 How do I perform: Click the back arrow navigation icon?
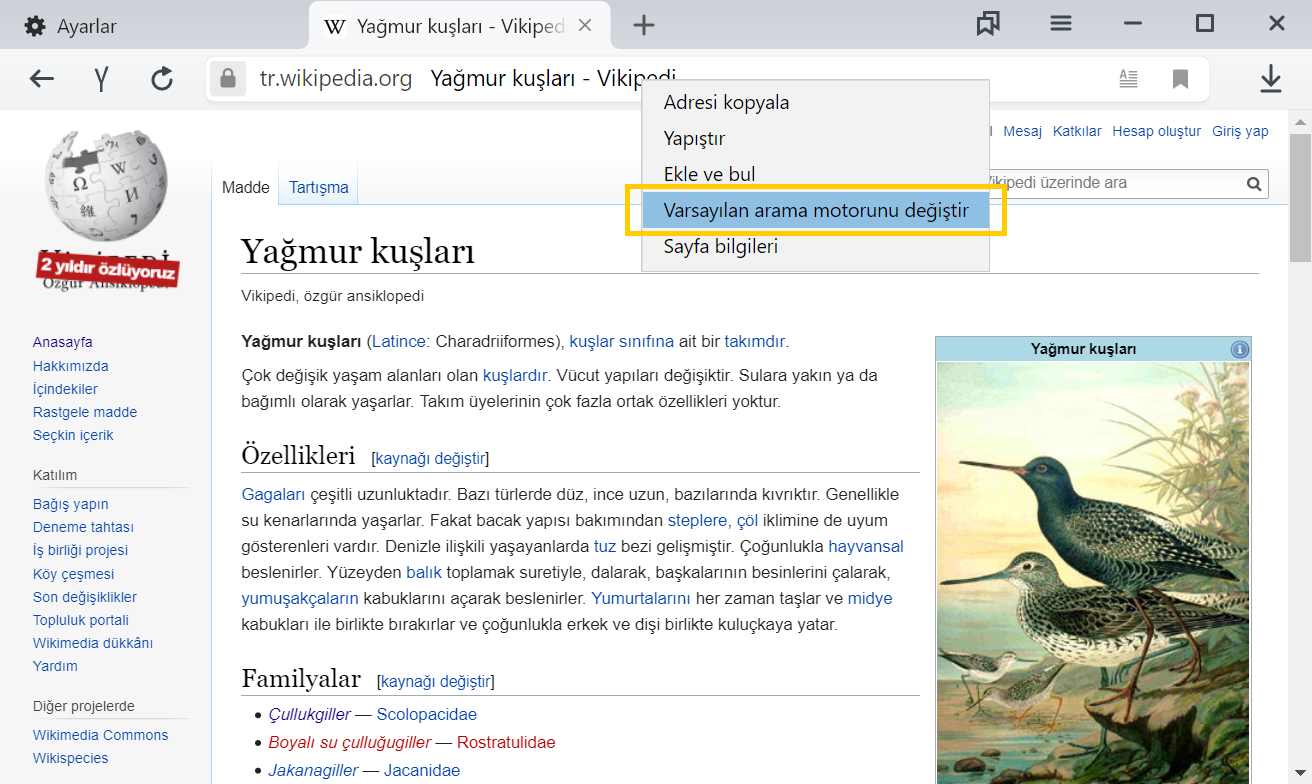tap(42, 79)
